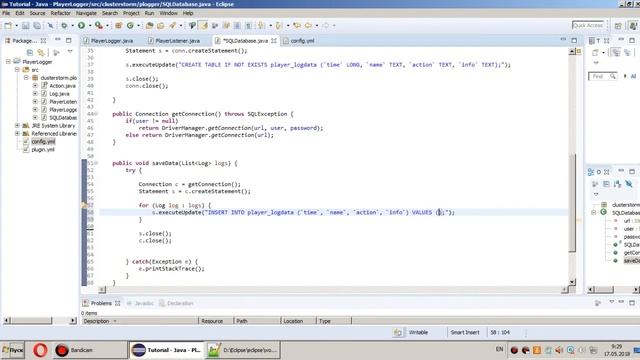
Task: Click the Save toolbar icon
Action: point(26,26)
